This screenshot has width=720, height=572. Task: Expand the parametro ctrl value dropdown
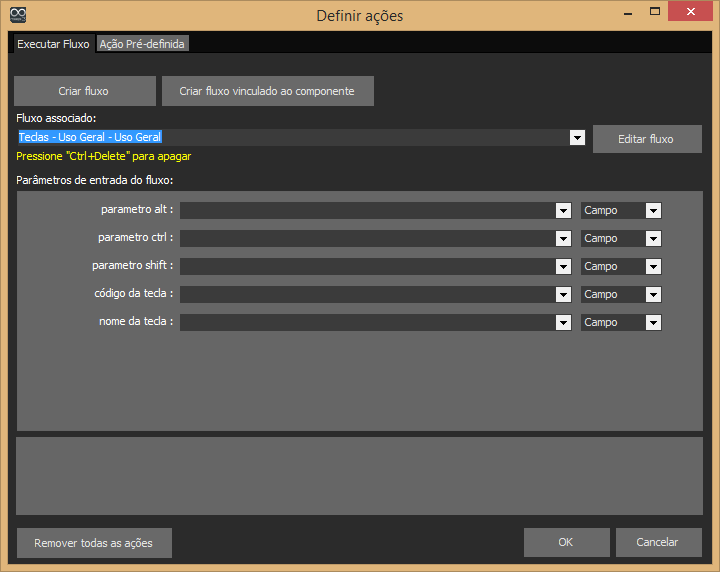click(x=563, y=238)
